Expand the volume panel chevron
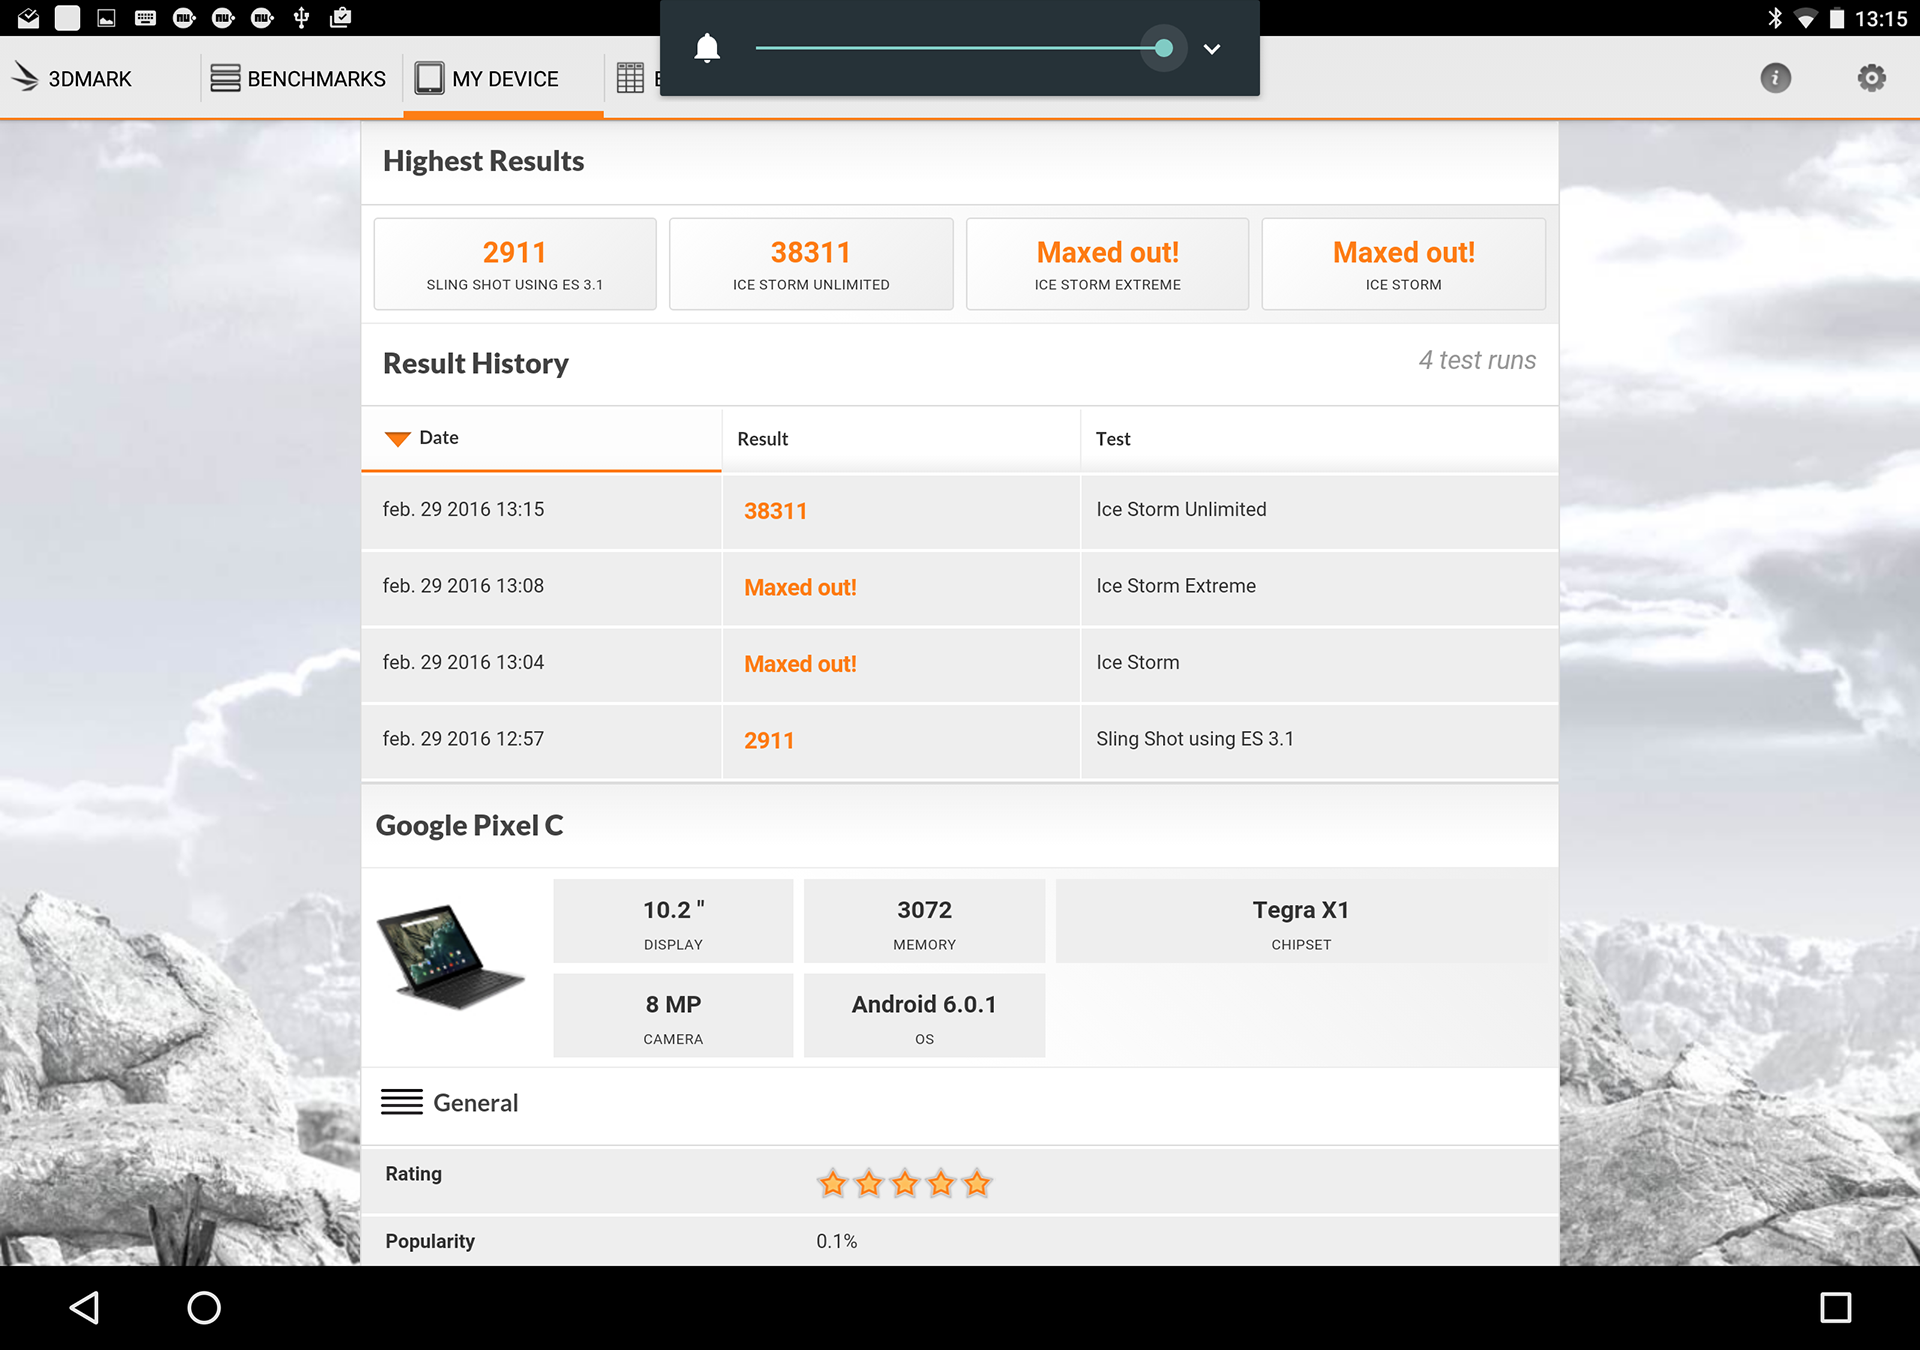Image resolution: width=1920 pixels, height=1350 pixels. click(1211, 49)
